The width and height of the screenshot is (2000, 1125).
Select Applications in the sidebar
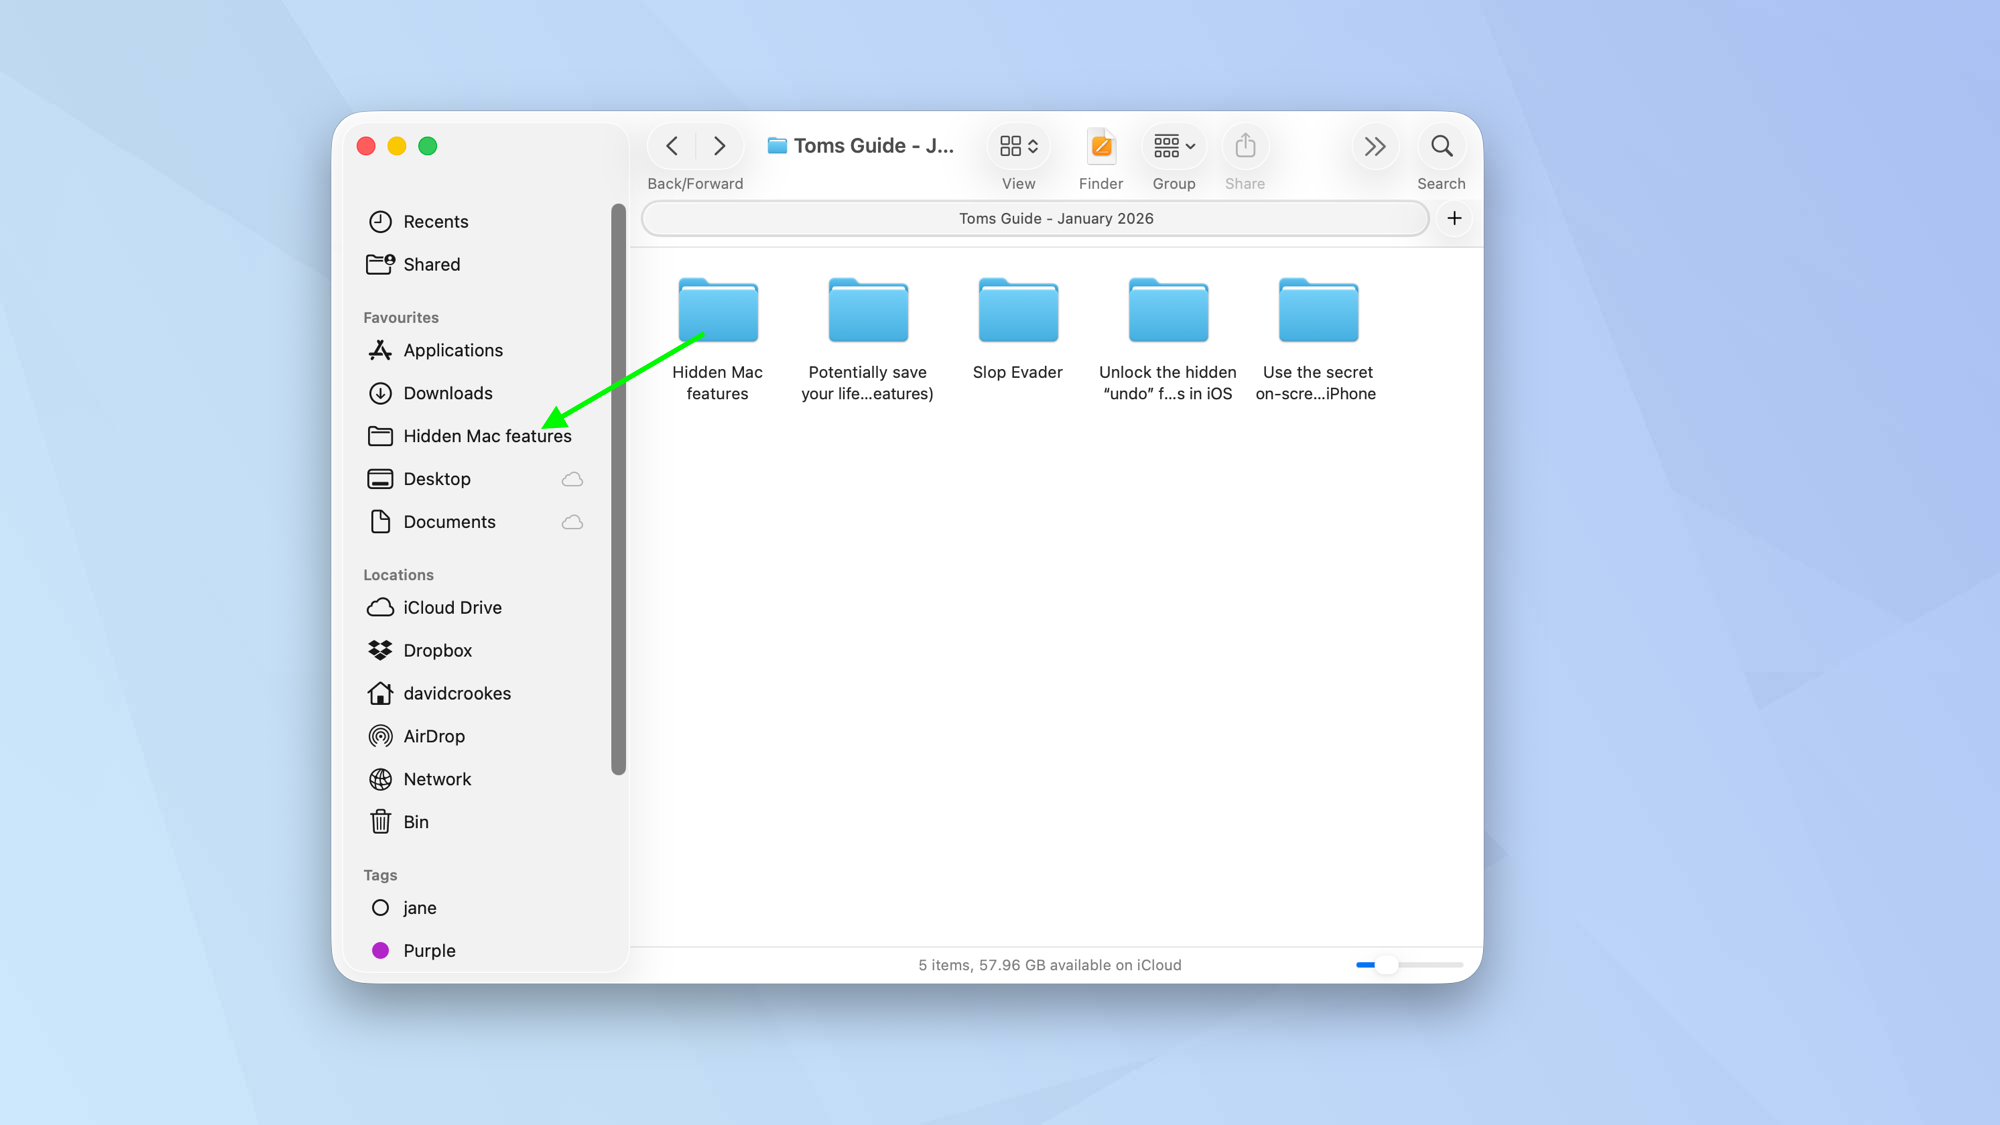[x=452, y=350]
